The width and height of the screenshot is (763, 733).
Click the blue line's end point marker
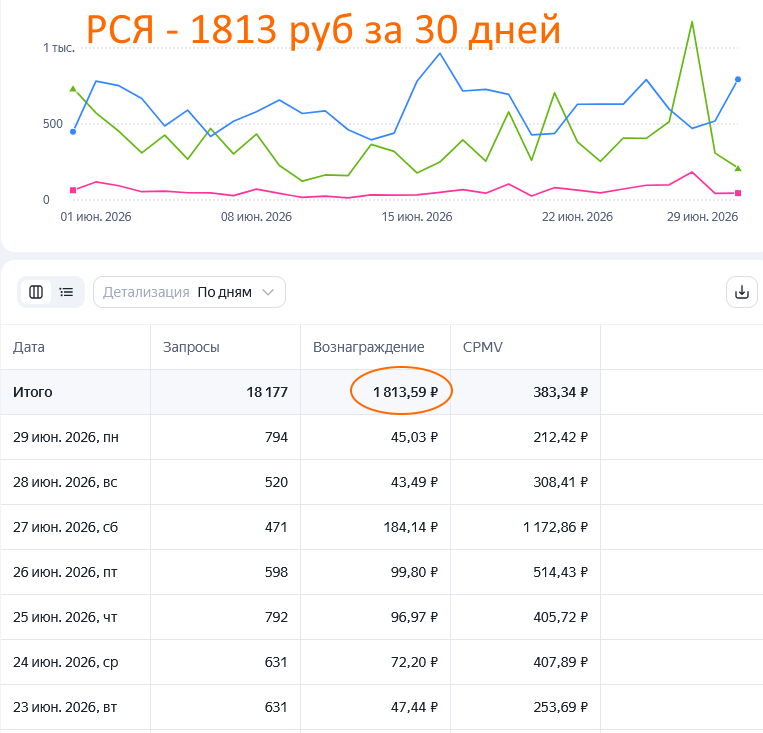(x=738, y=79)
